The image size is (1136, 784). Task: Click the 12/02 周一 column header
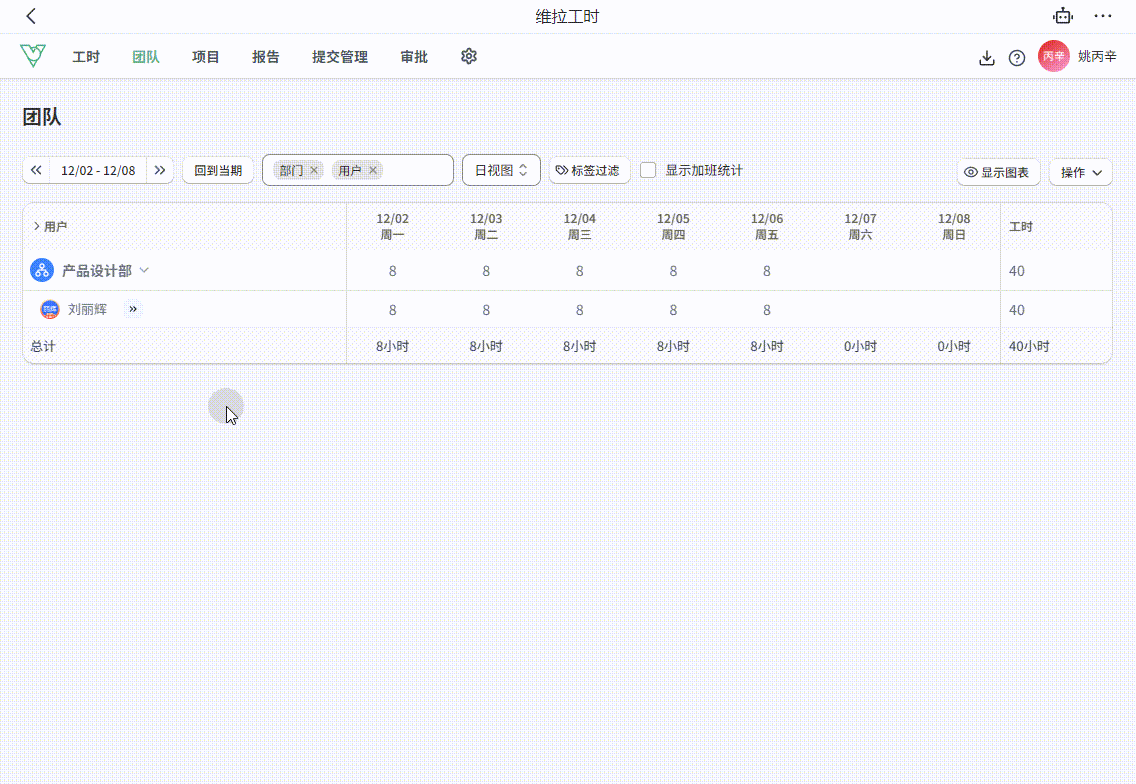click(x=393, y=227)
